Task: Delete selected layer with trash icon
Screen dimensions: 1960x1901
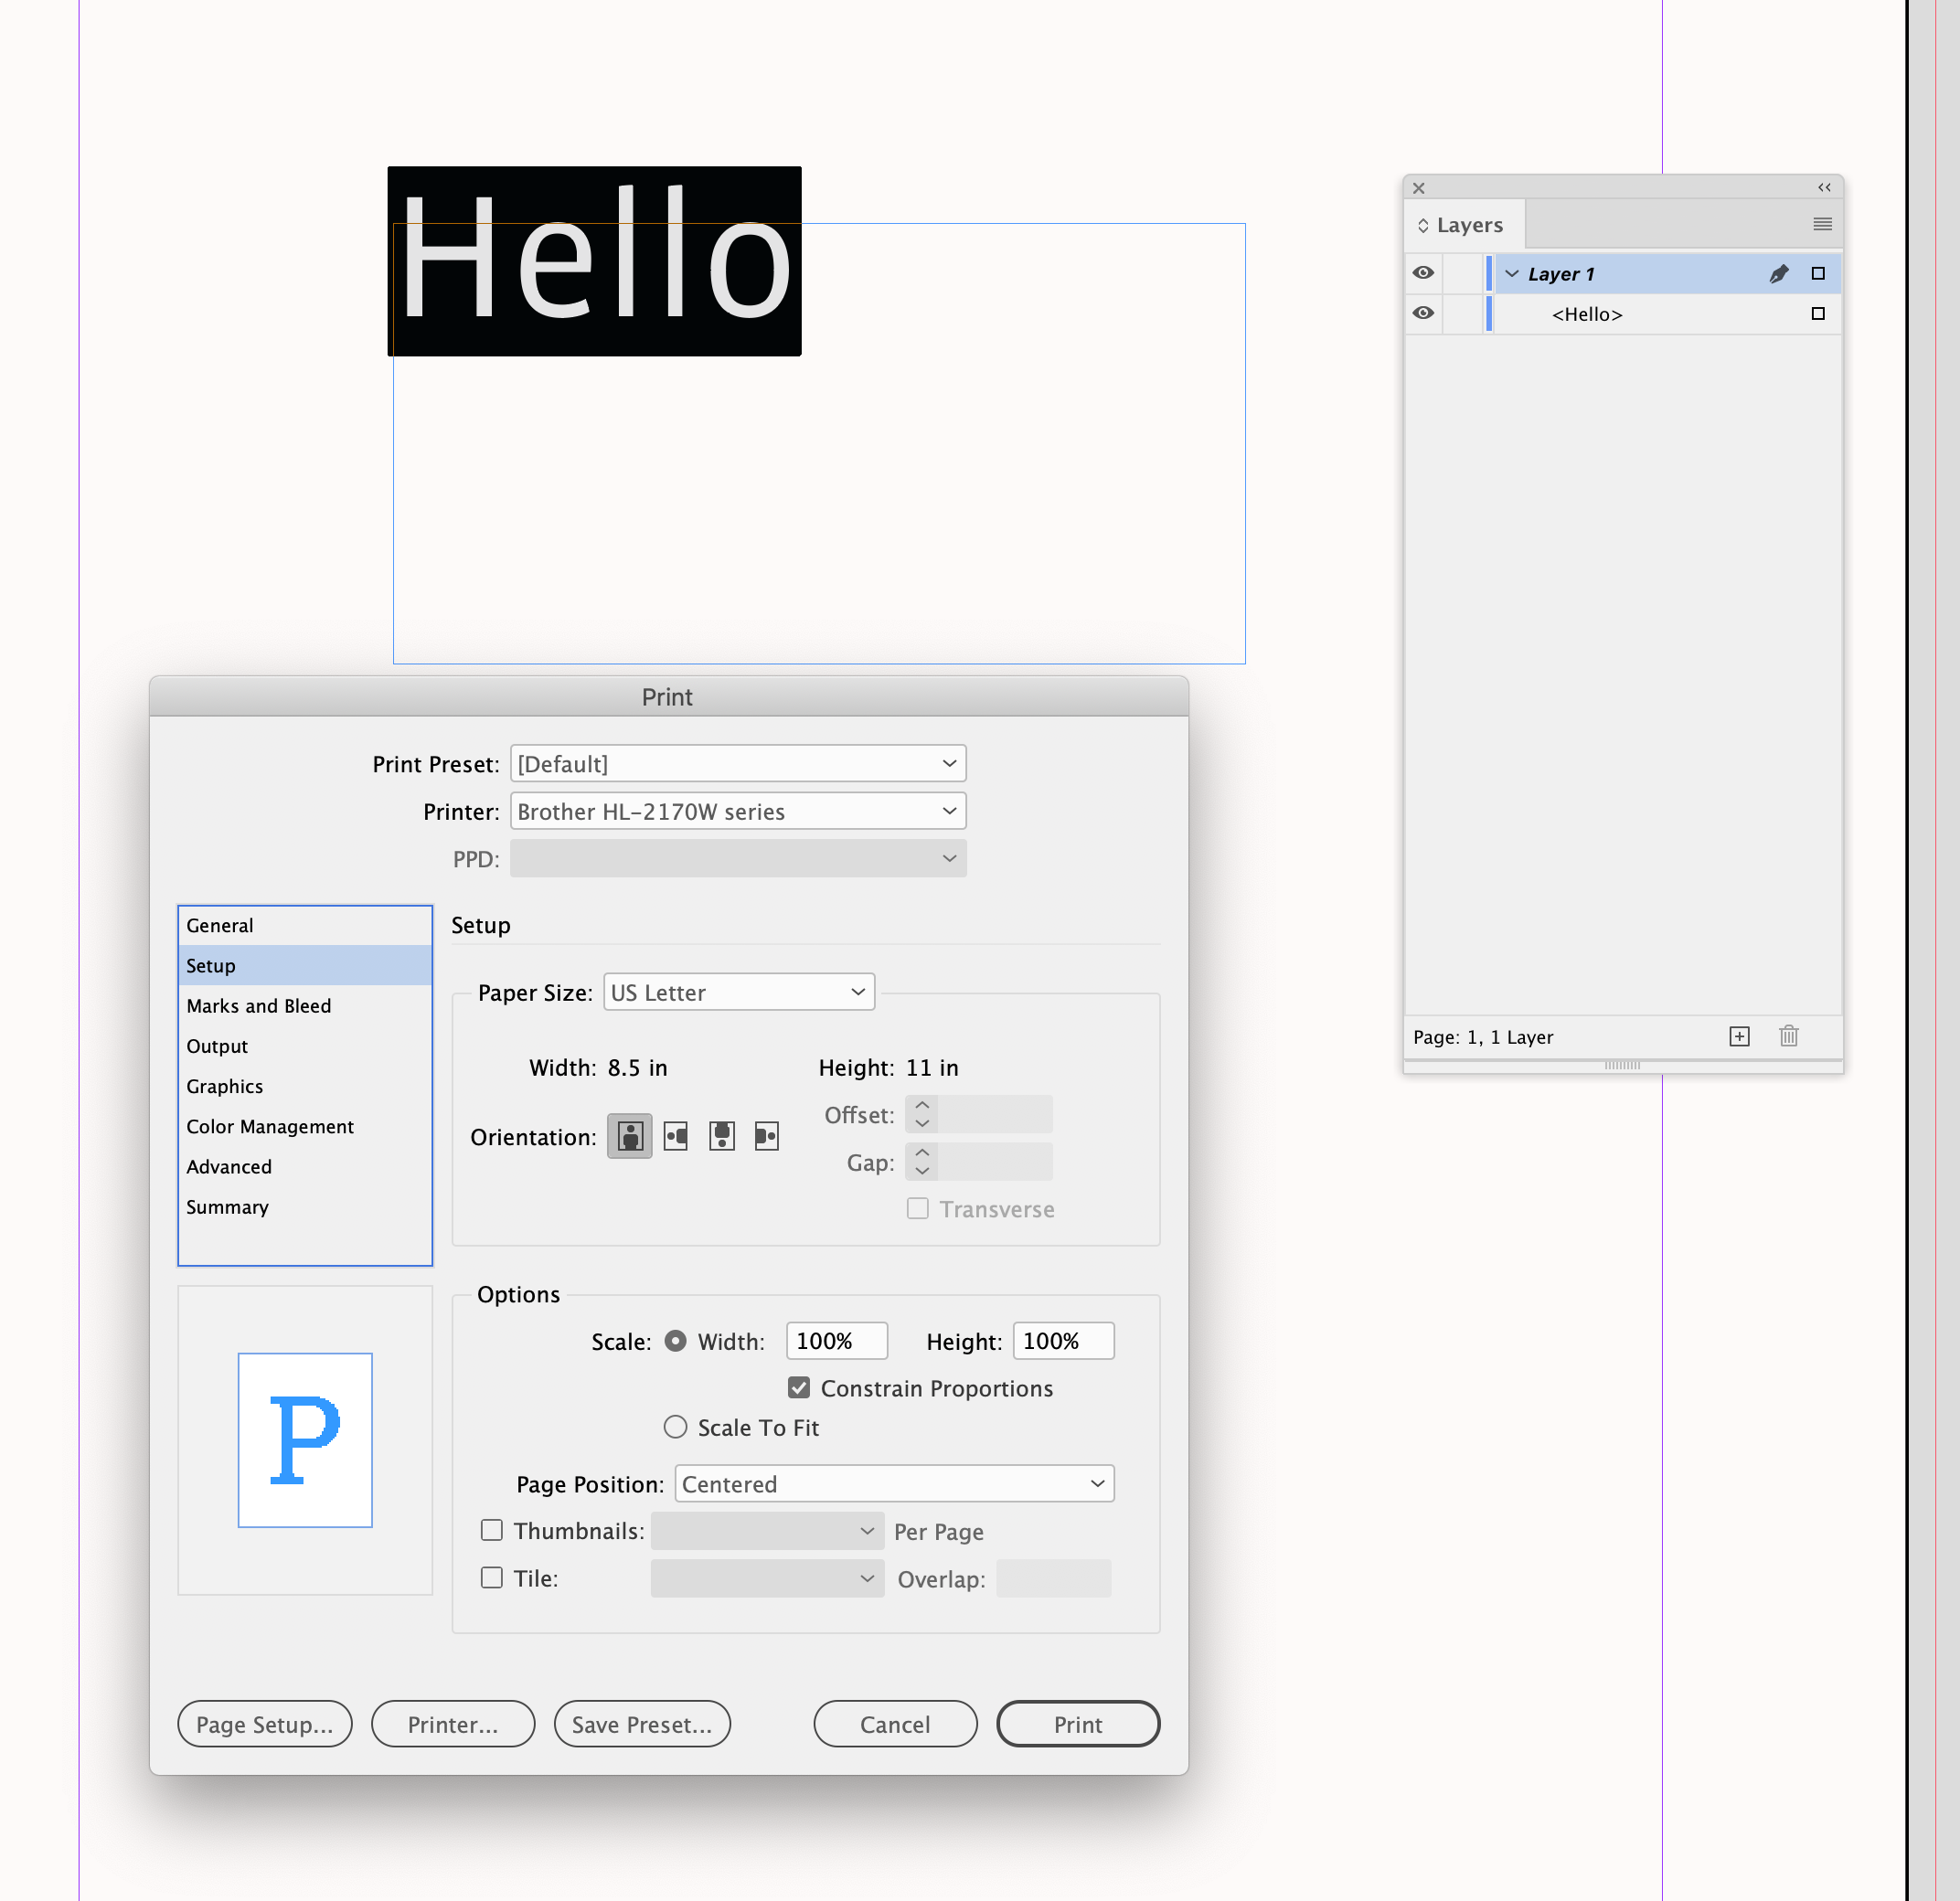Action: pos(1789,1037)
